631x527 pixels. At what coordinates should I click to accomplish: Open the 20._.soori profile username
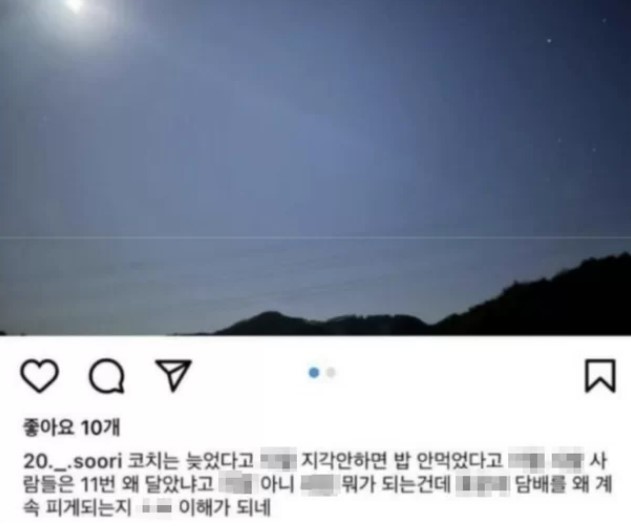click(72, 461)
